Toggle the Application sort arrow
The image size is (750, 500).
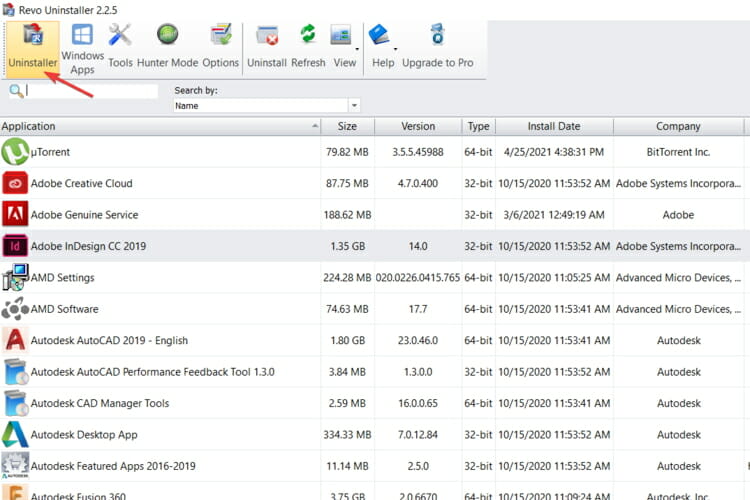click(315, 126)
